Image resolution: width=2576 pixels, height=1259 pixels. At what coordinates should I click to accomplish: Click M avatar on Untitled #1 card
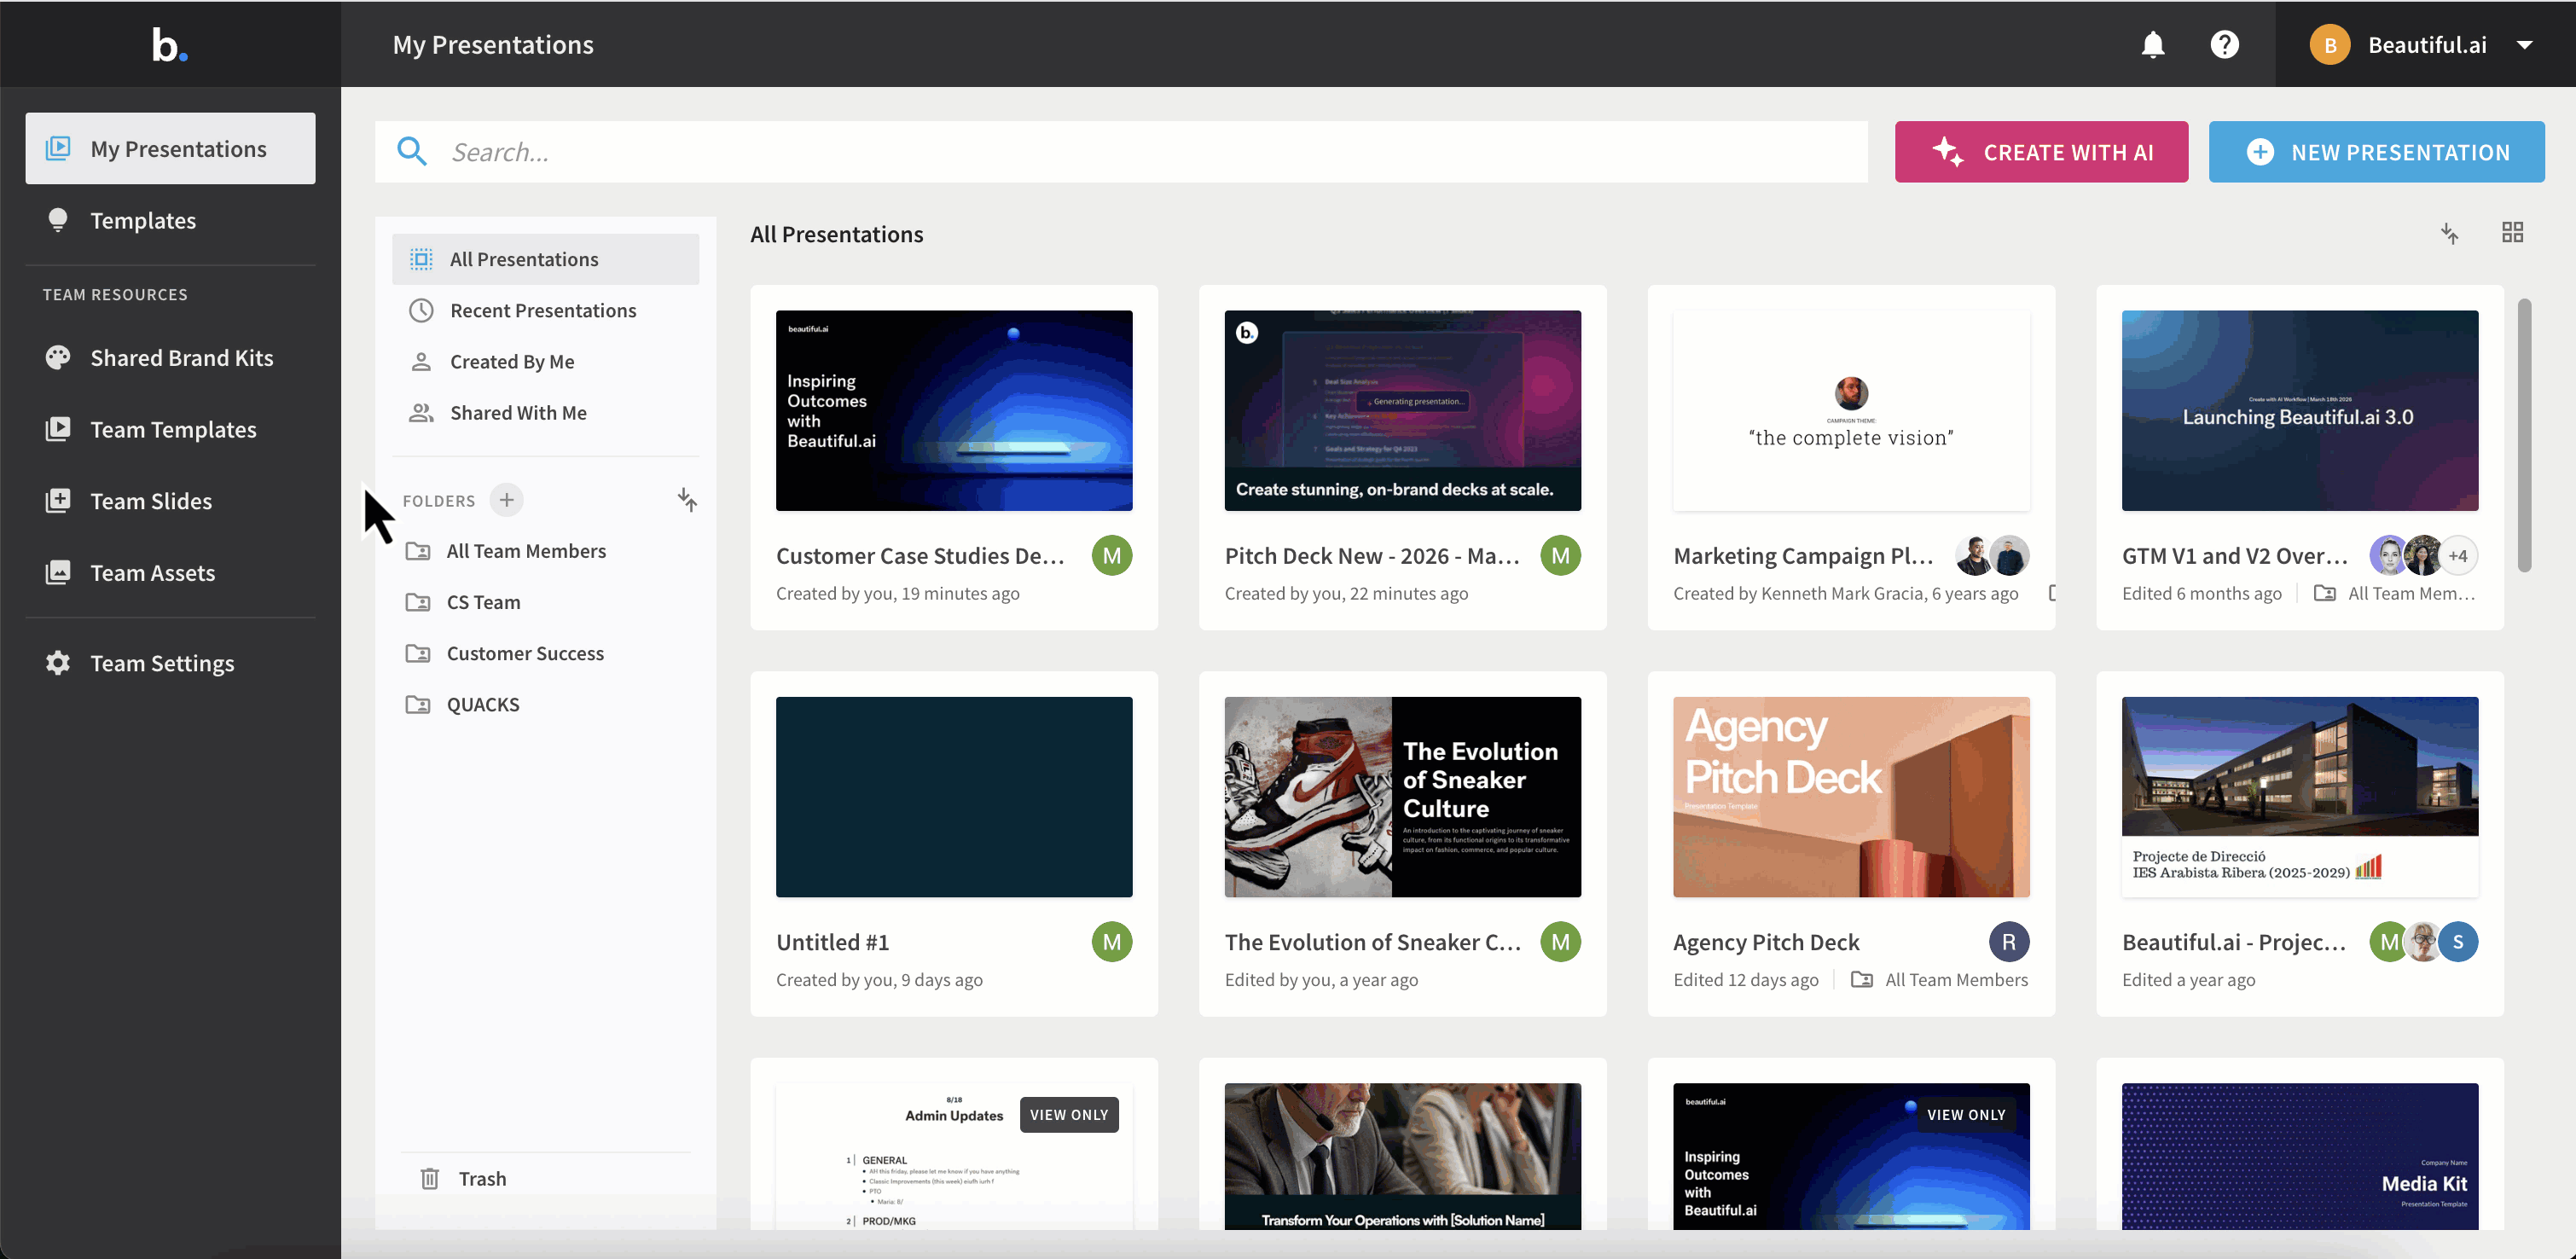coord(1112,942)
